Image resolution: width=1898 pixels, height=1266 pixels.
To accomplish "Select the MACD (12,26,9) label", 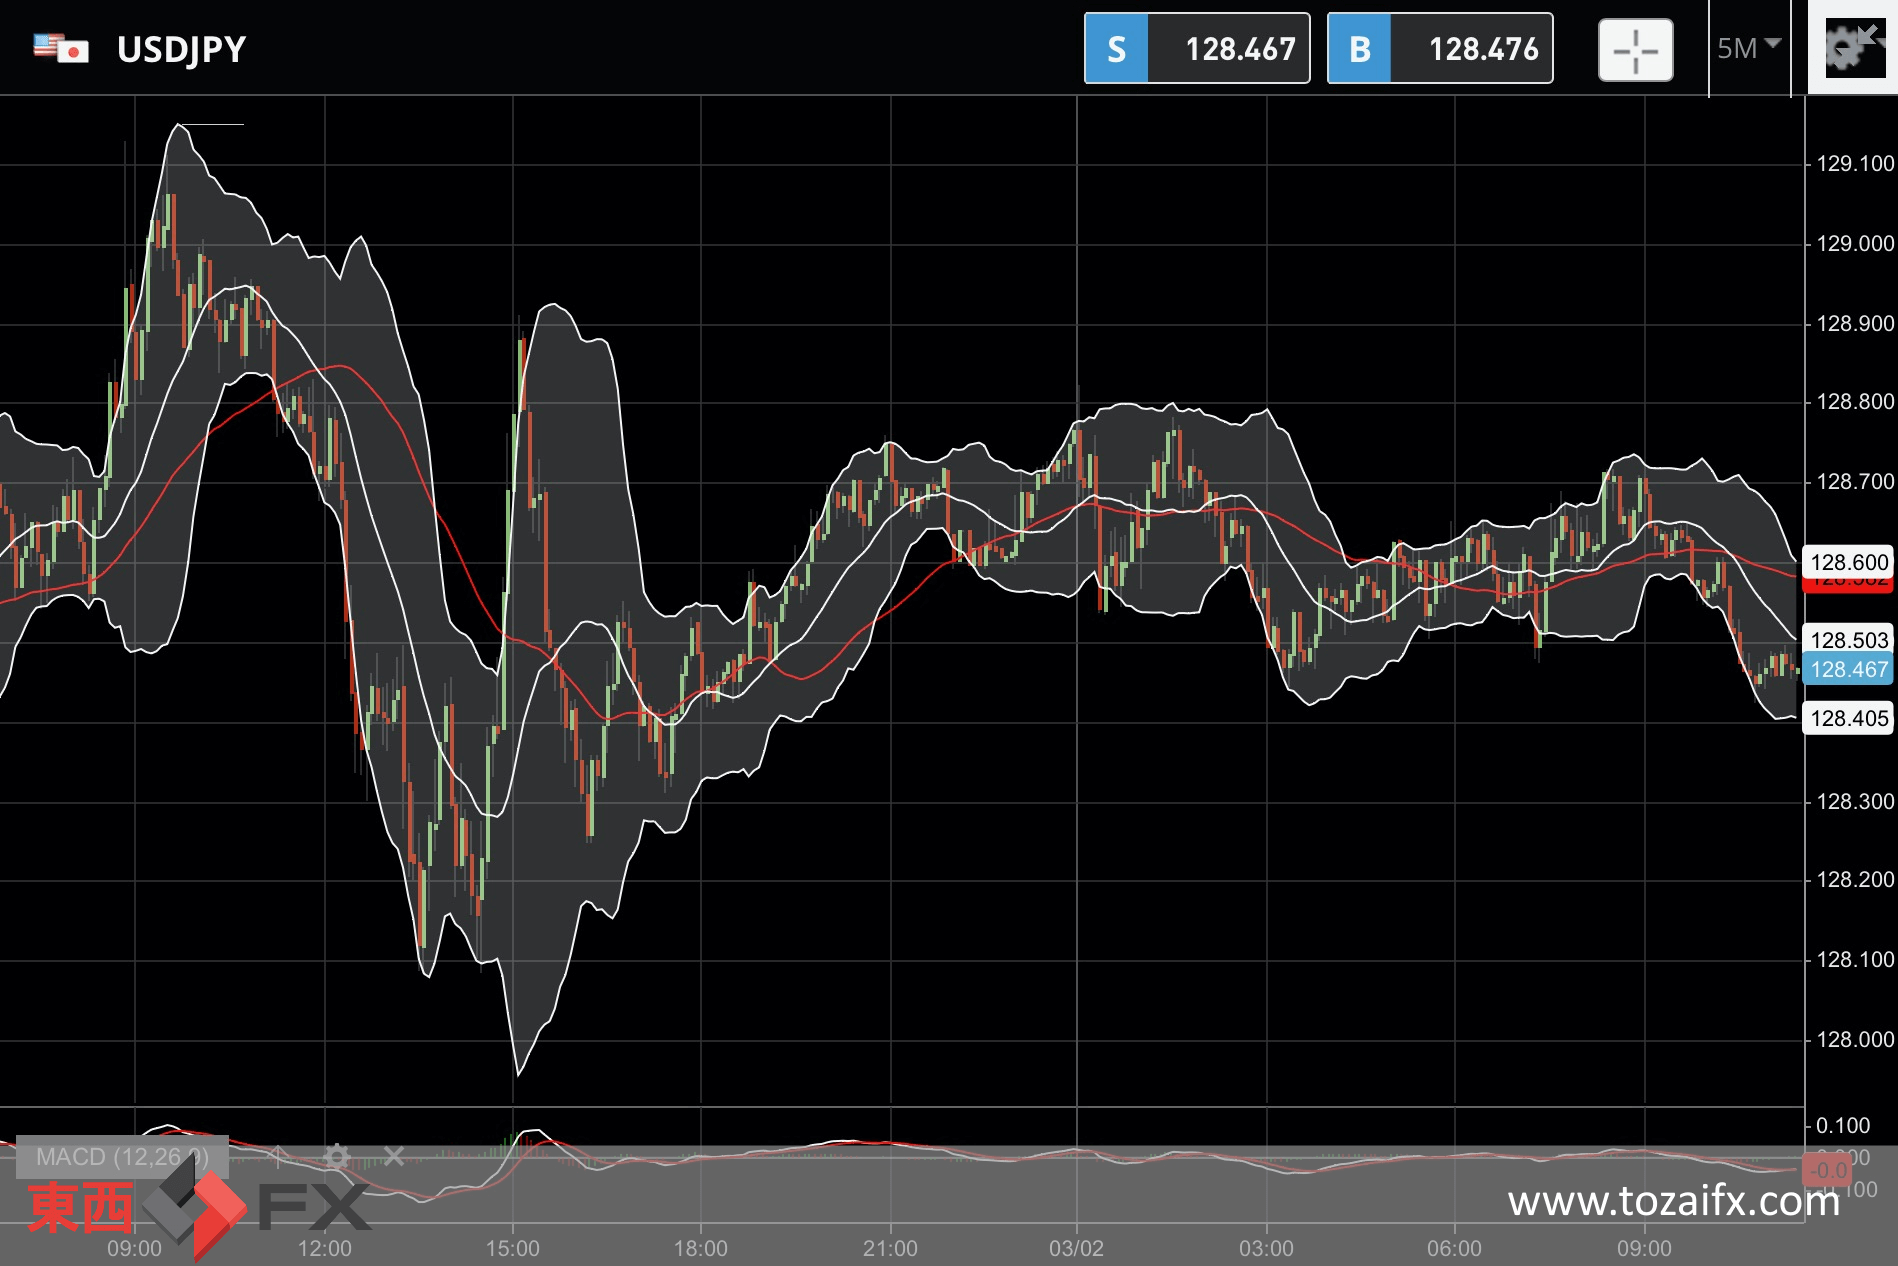I will tap(122, 1157).
